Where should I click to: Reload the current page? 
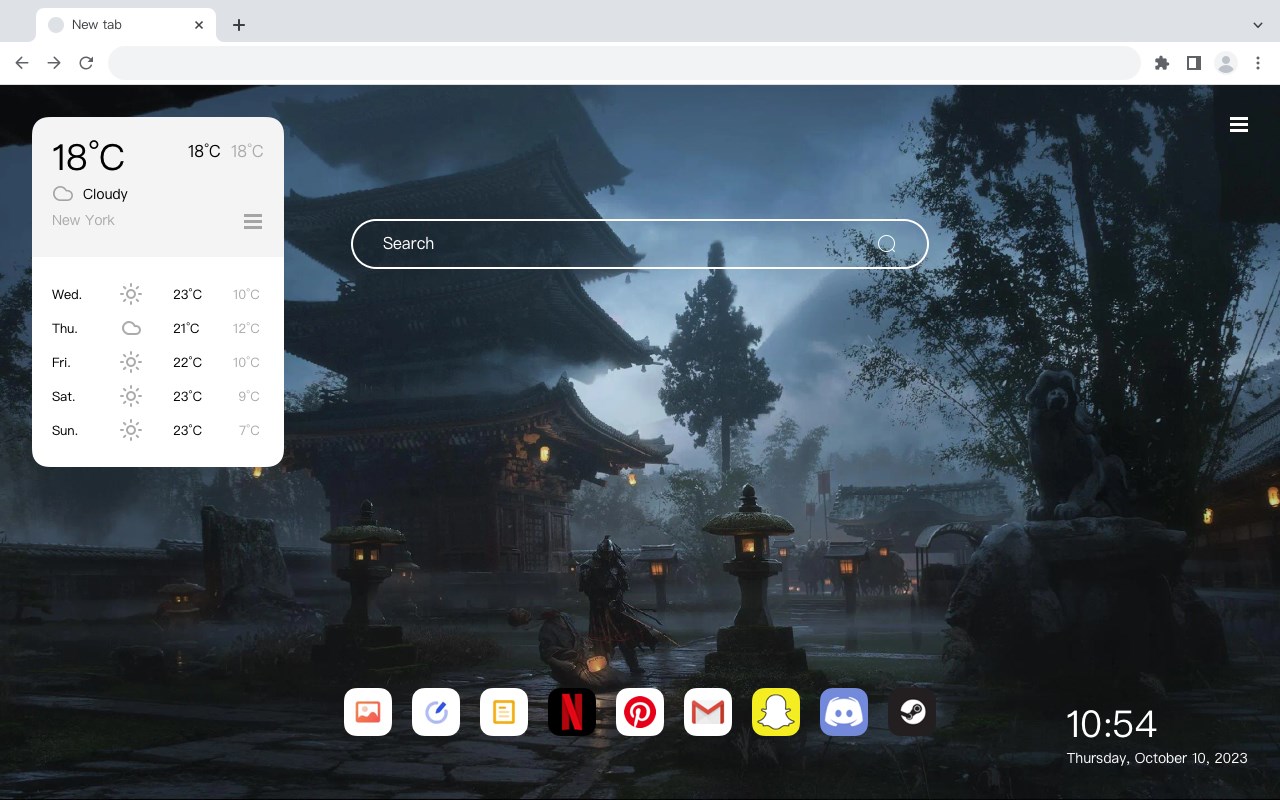[x=86, y=63]
